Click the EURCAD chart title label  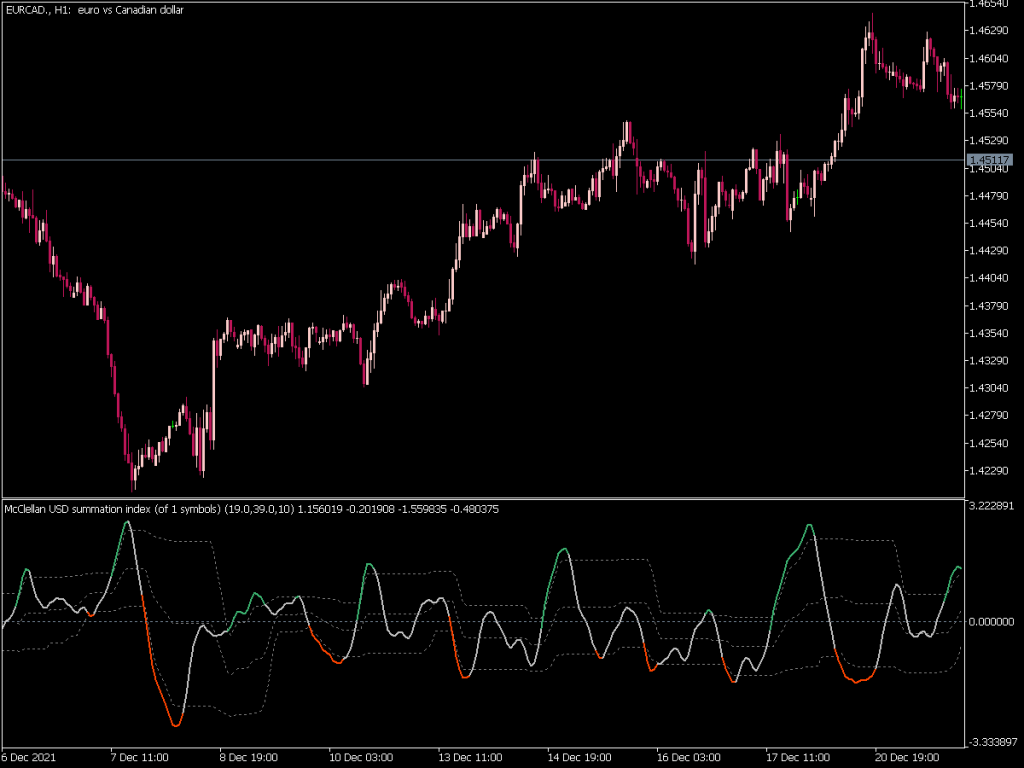[95, 11]
